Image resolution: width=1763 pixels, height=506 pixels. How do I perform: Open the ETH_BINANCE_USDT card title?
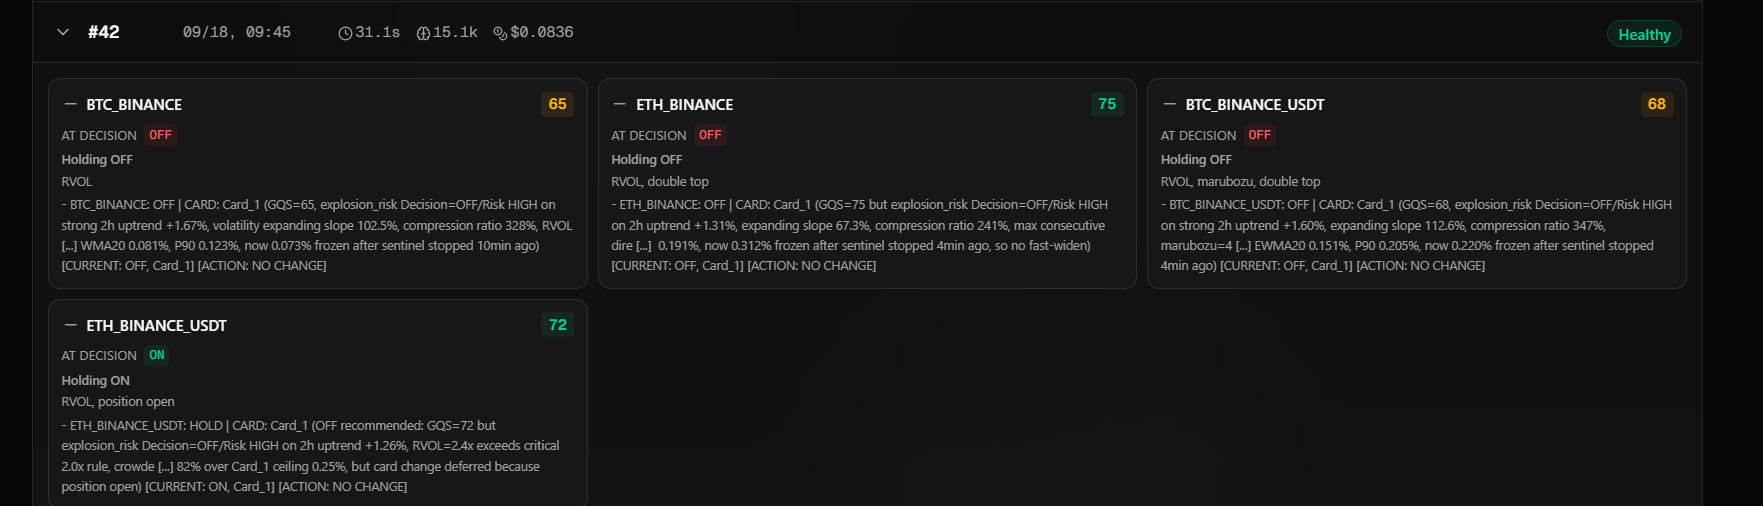(156, 325)
